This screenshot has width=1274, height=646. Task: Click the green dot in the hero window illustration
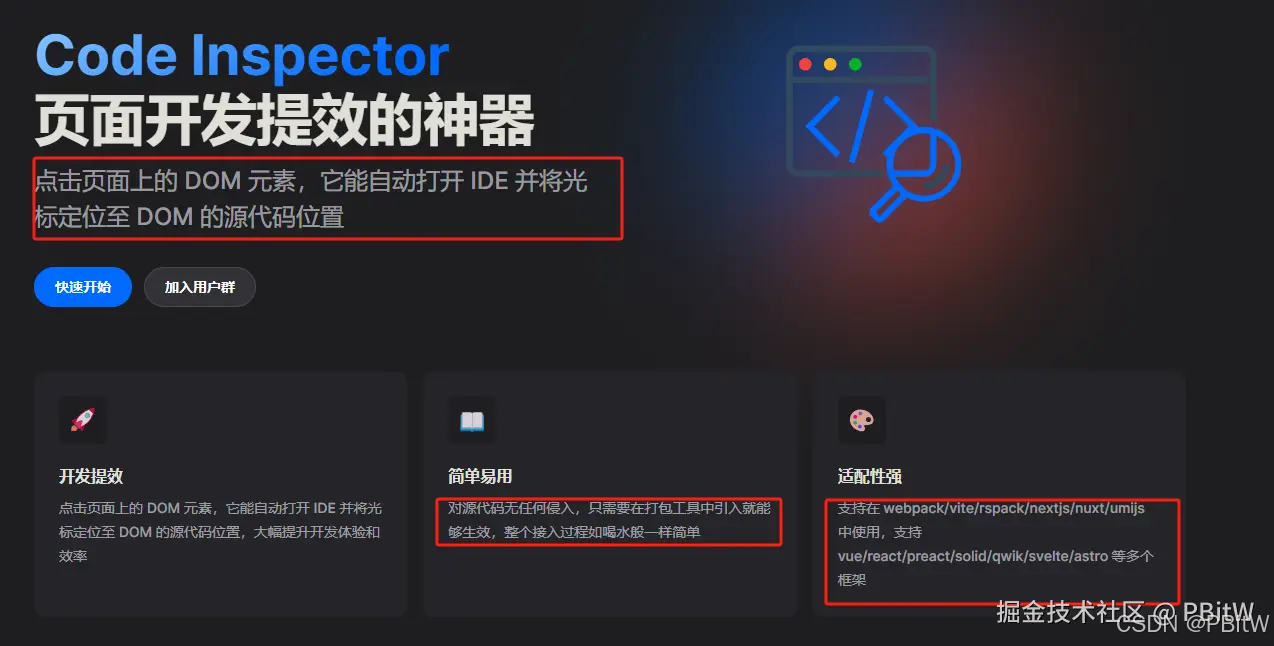coord(855,64)
